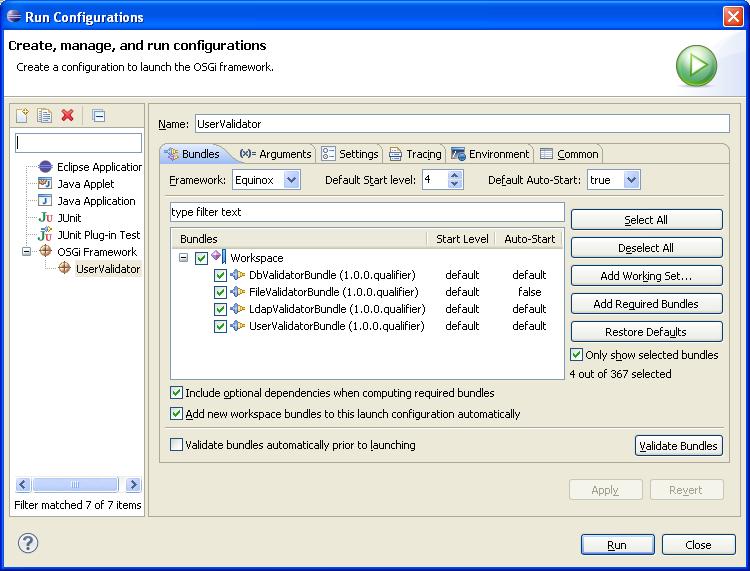Select the JUnit Plug-in Test icon
750x571 pixels.
tap(45, 235)
